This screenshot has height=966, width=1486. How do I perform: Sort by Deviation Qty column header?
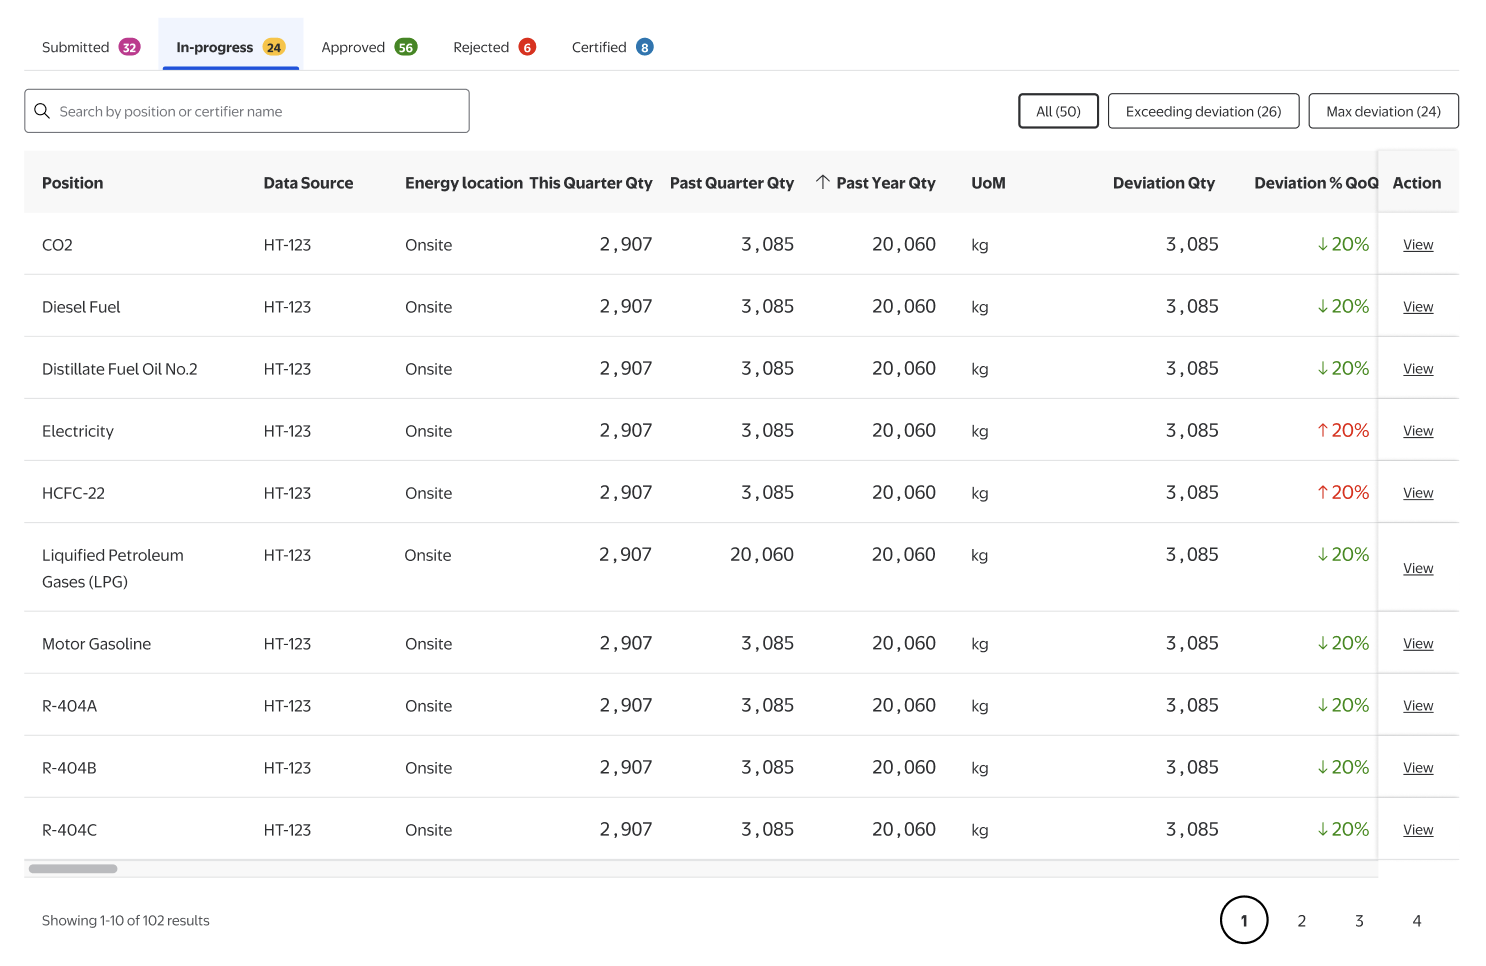coord(1163,183)
